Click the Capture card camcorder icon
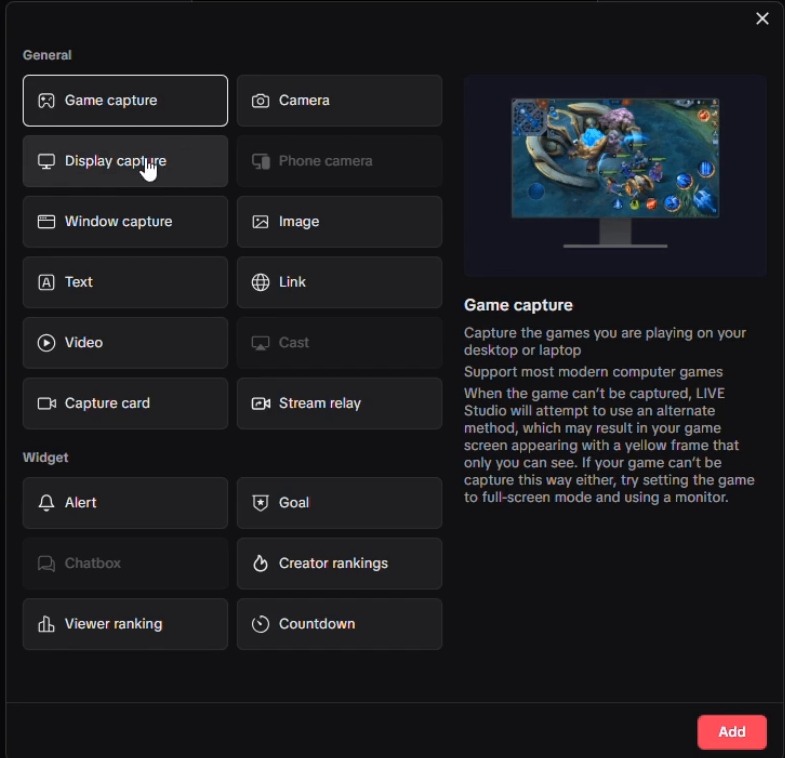785x758 pixels. pos(47,404)
